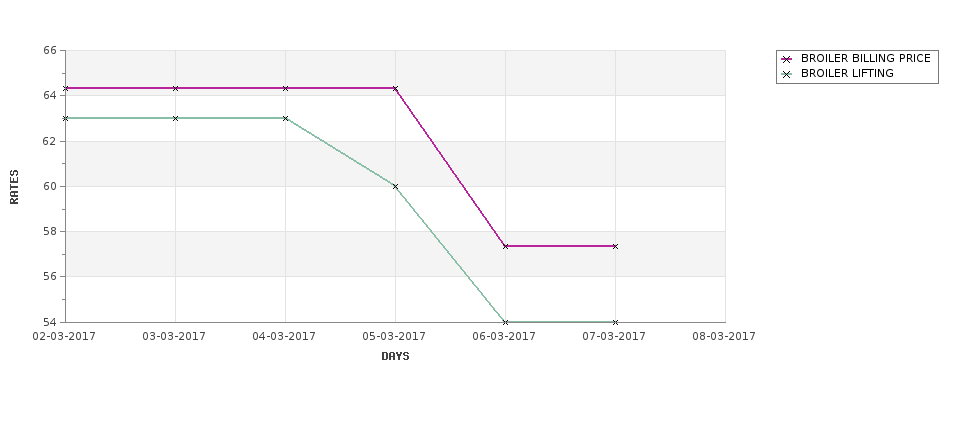This screenshot has width=975, height=429.
Task: Click lifting point at 54 on 07-03-2017
Action: 616,322
